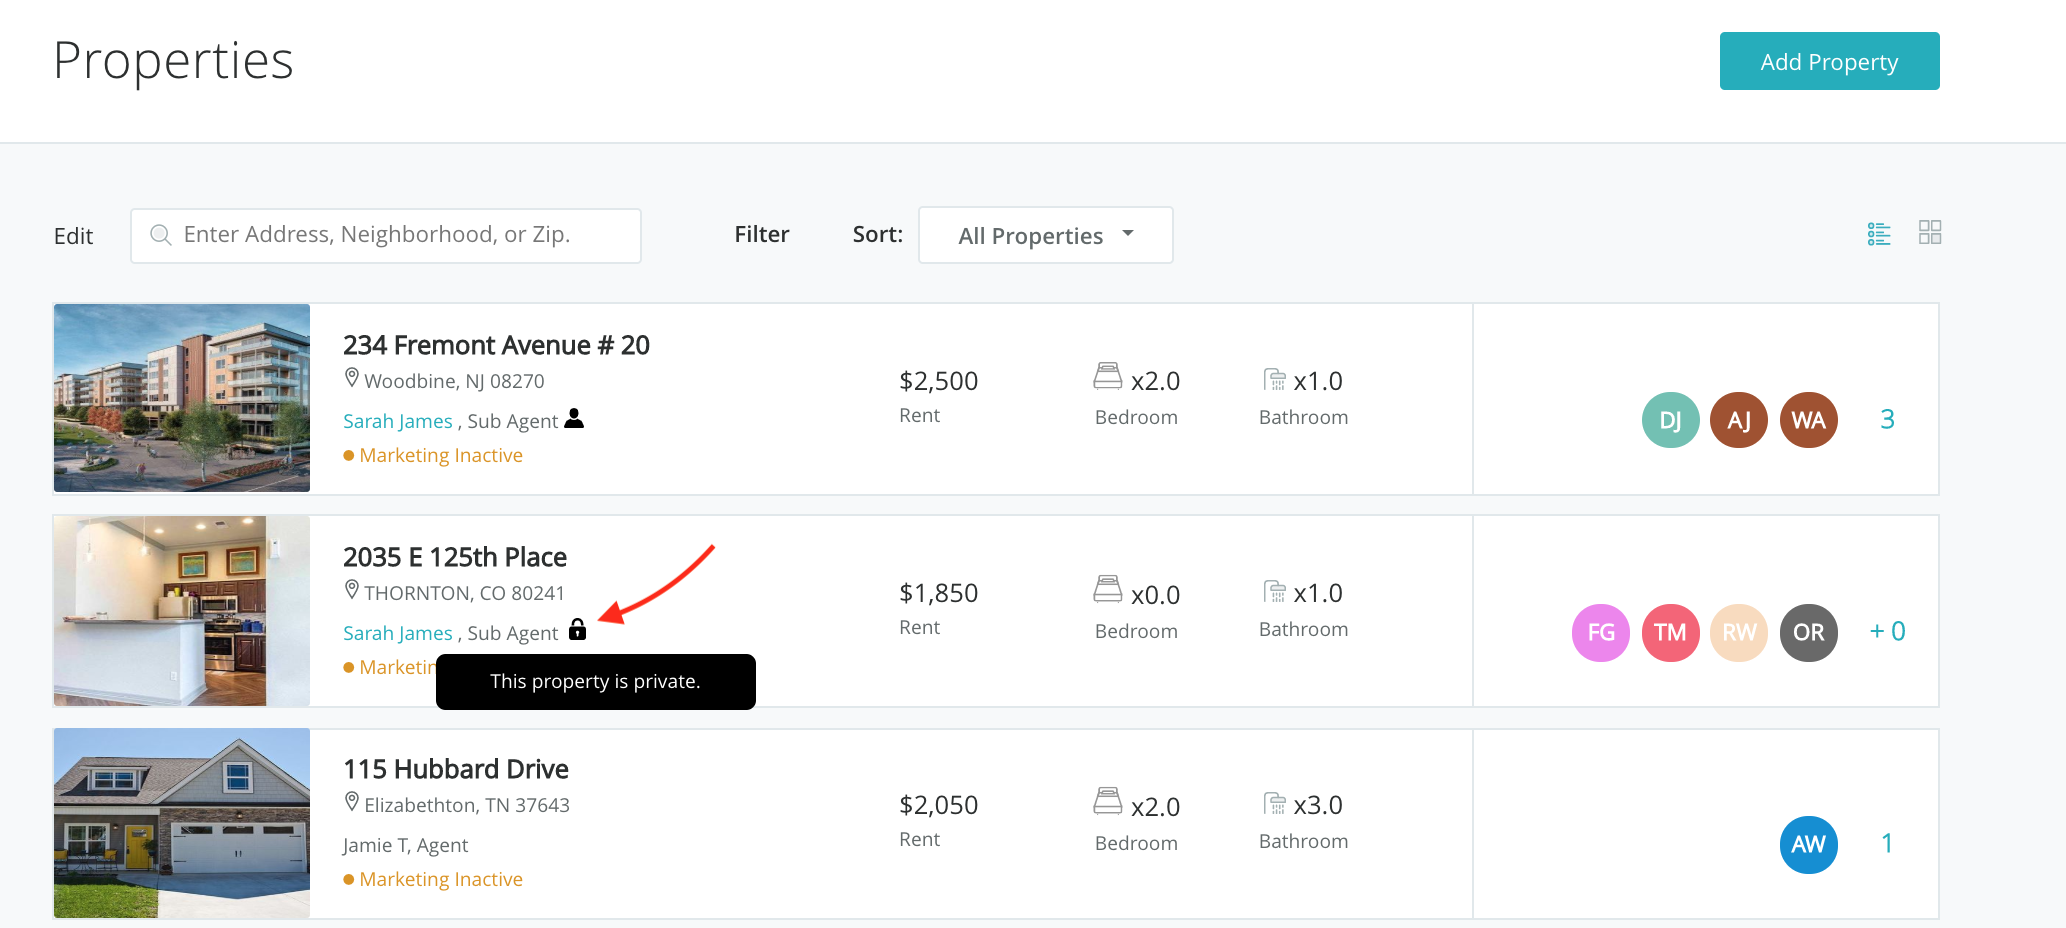Open the Filter options
Screen dimensions: 2066x928
click(761, 235)
